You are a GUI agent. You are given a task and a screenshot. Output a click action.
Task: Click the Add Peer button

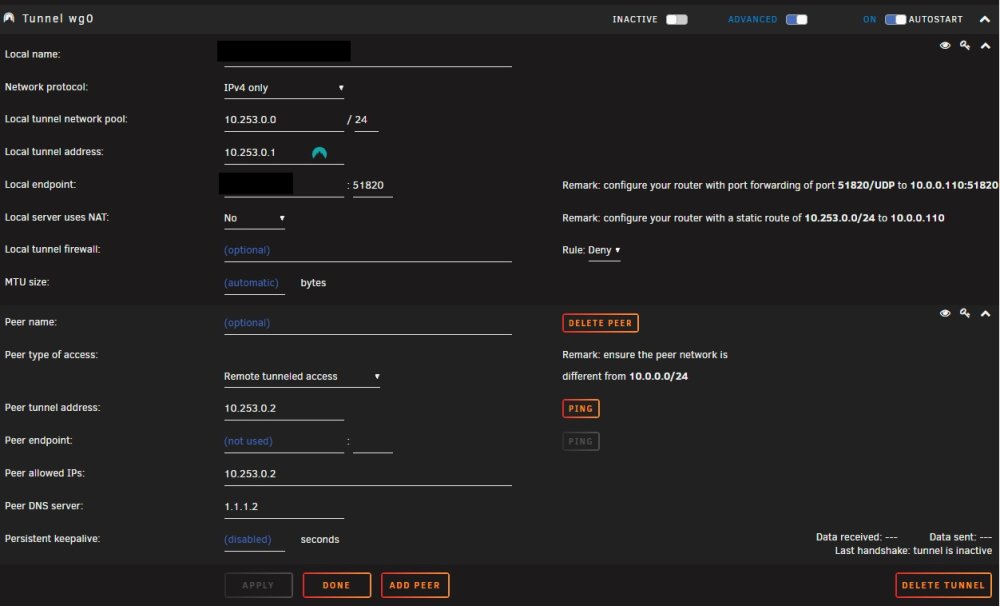pos(415,585)
